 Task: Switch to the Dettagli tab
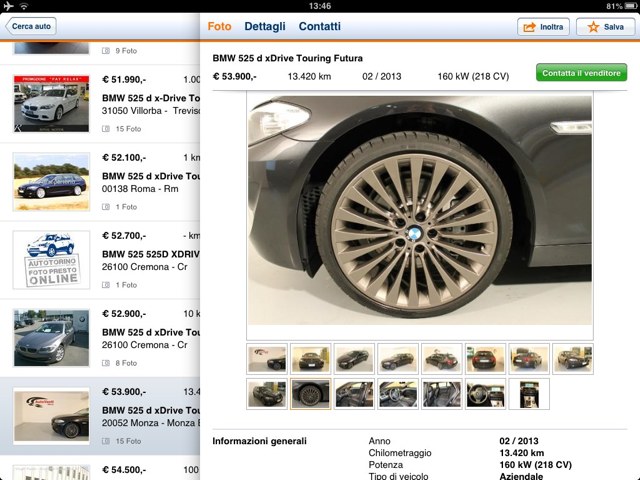click(265, 27)
